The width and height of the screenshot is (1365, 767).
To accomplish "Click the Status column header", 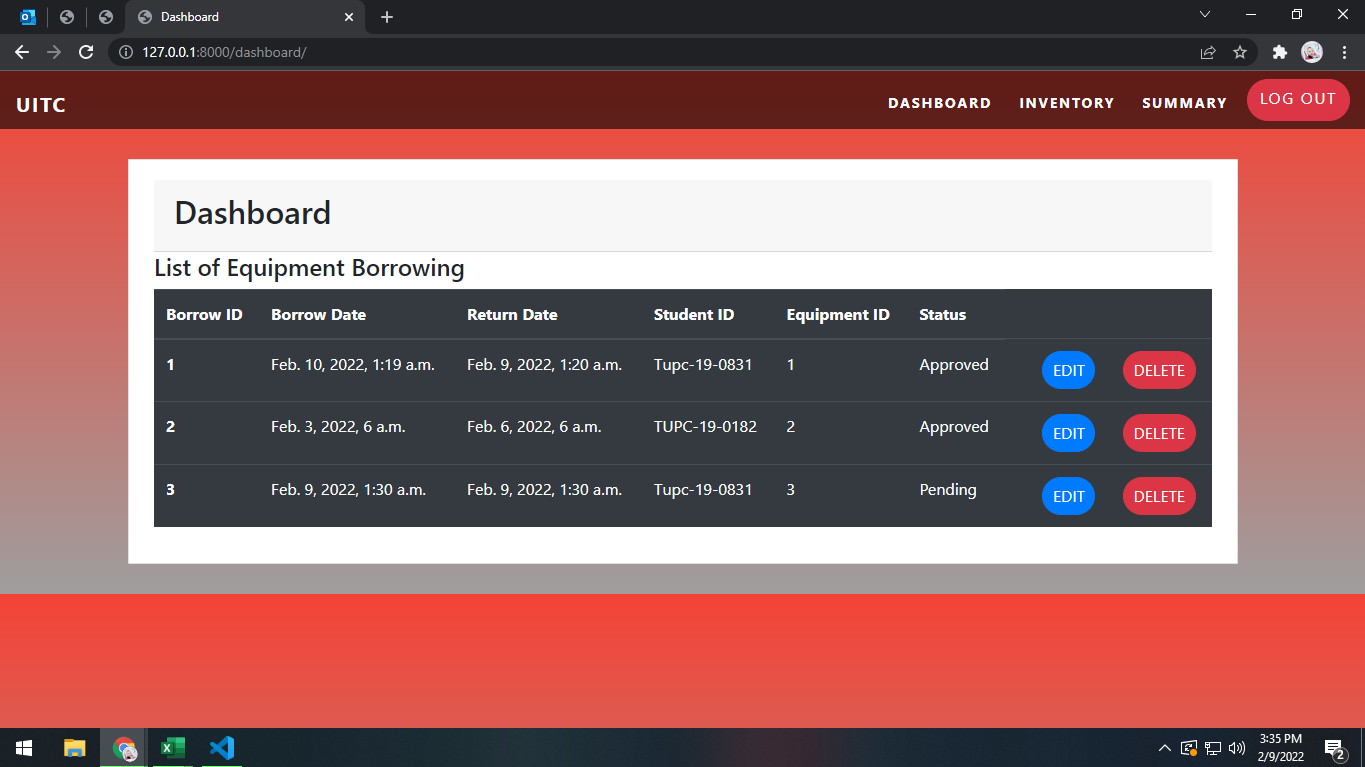I will [942, 314].
